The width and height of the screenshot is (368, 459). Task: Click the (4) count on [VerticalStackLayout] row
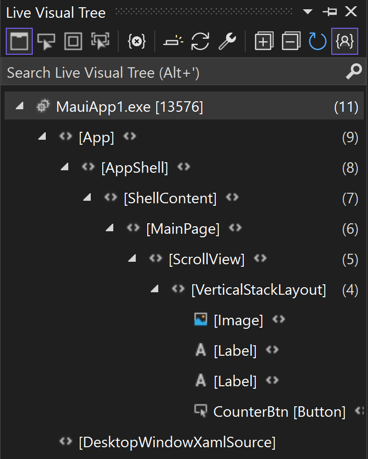[x=350, y=290]
